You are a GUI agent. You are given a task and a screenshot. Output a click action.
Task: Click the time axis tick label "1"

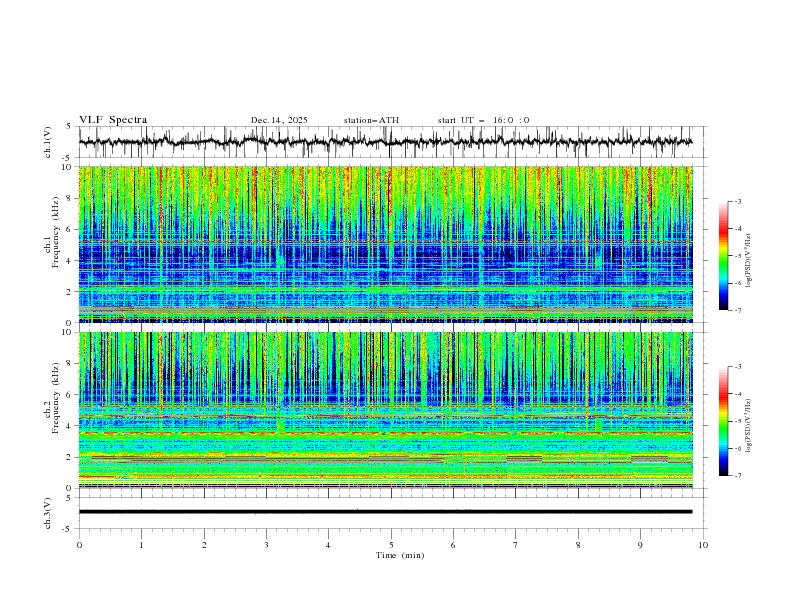point(142,545)
